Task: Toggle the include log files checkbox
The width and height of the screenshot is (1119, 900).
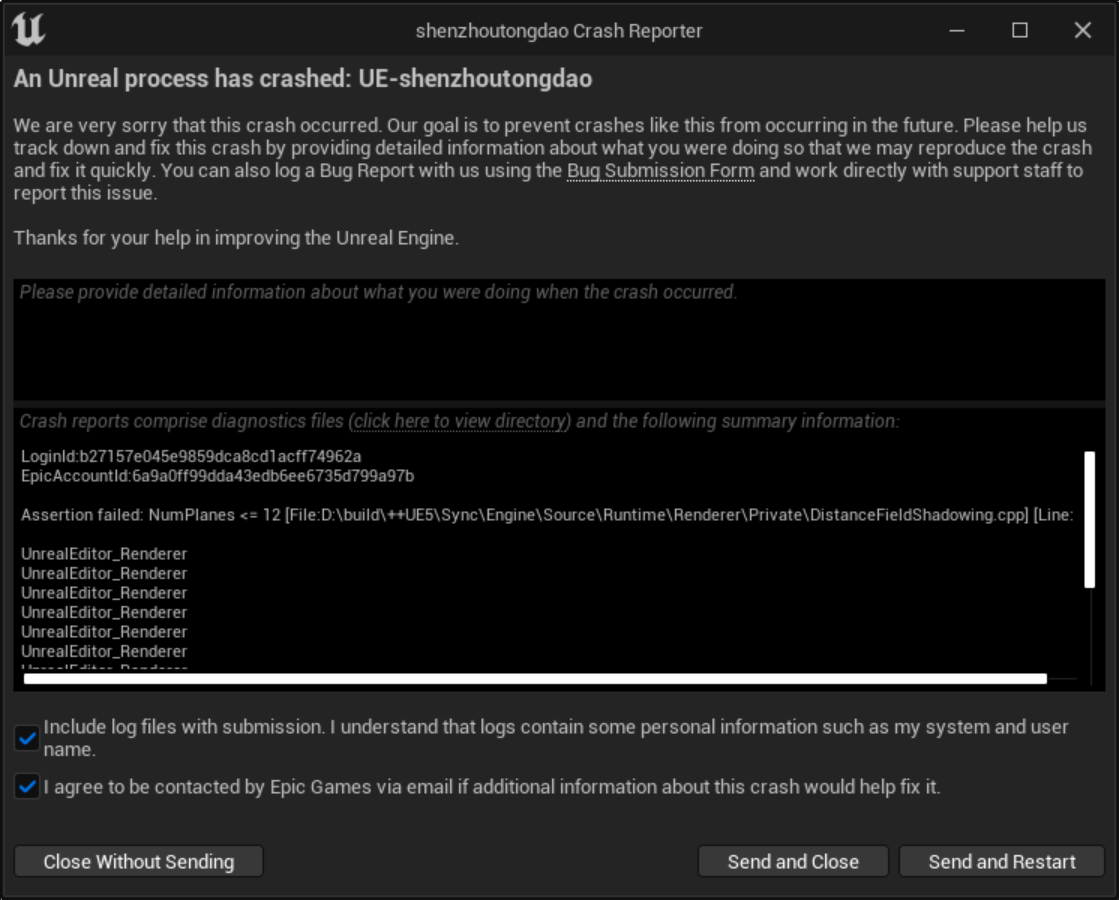Action: click(27, 738)
